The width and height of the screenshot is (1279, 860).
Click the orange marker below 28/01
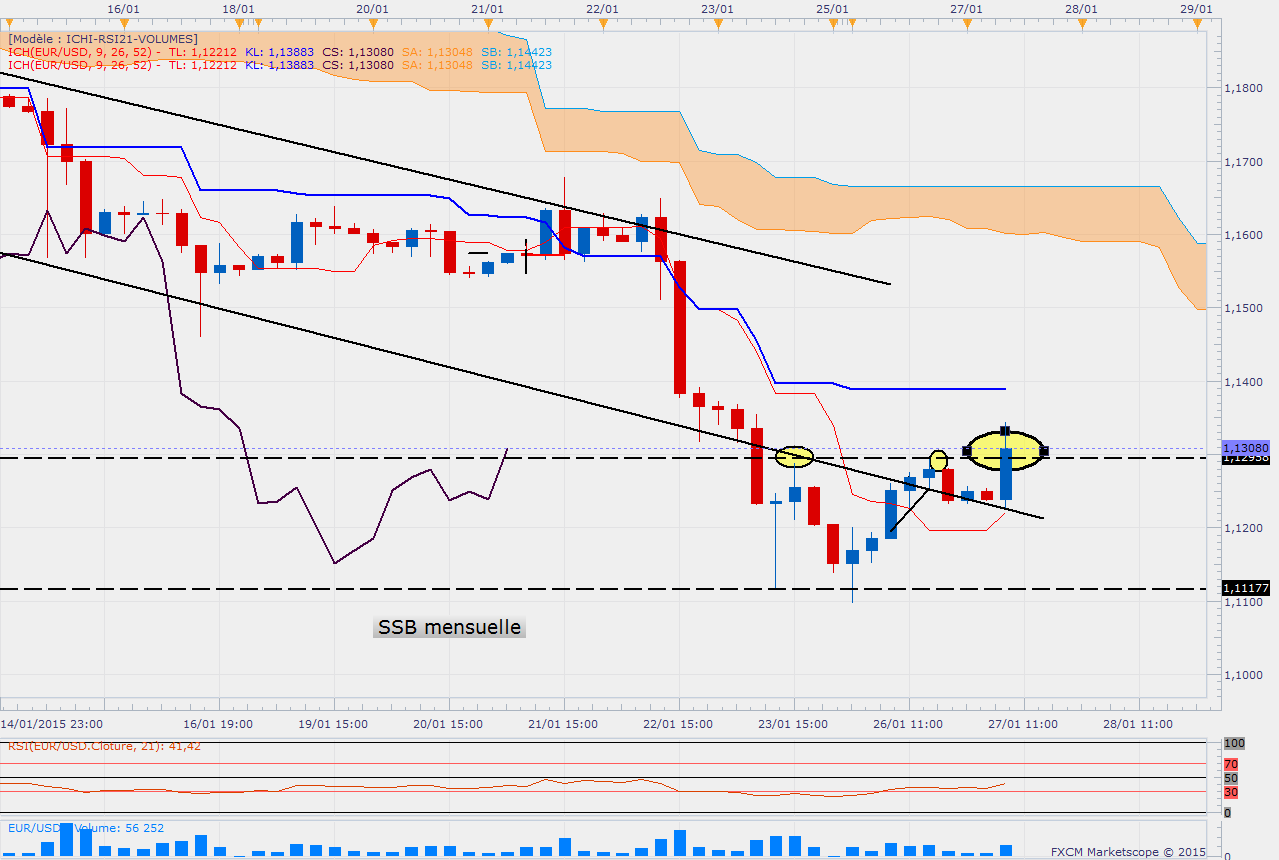pos(1082,23)
